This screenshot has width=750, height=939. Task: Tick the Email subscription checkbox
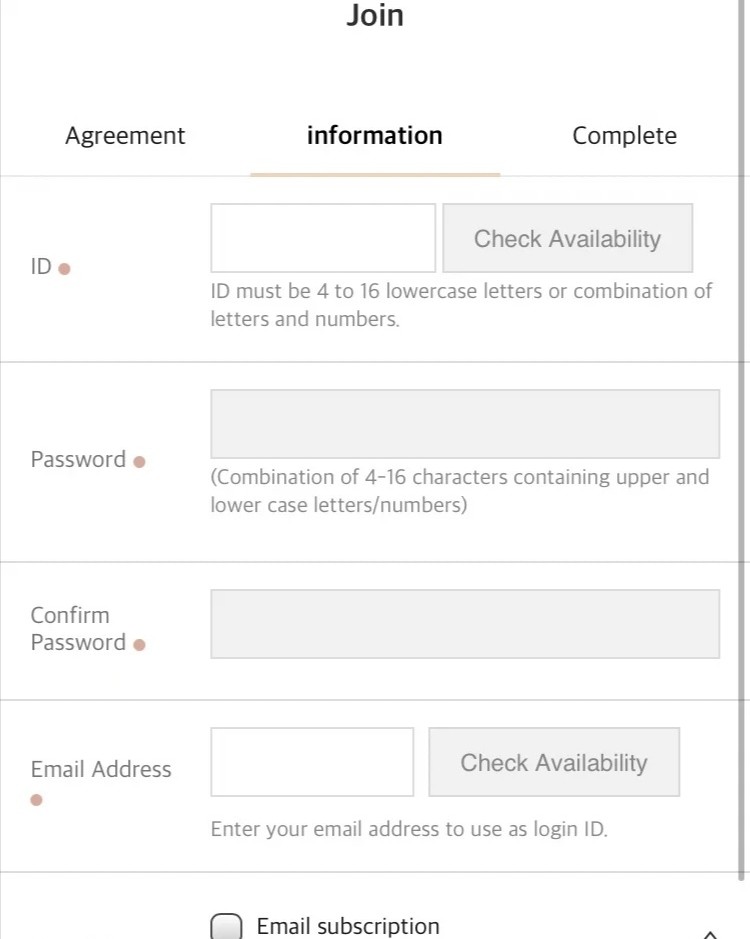(226, 926)
